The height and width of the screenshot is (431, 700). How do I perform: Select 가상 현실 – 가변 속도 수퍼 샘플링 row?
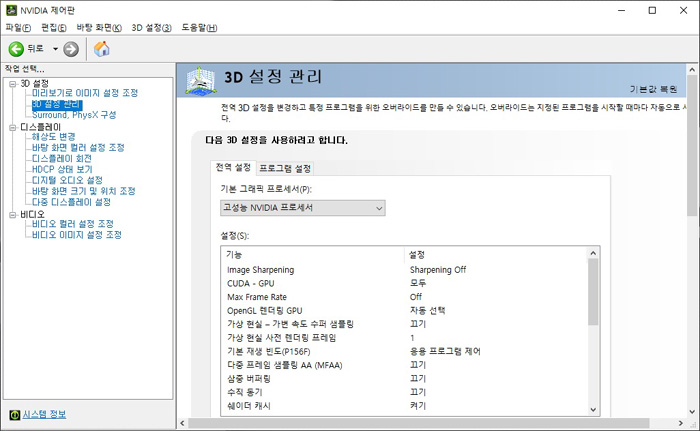[405, 324]
